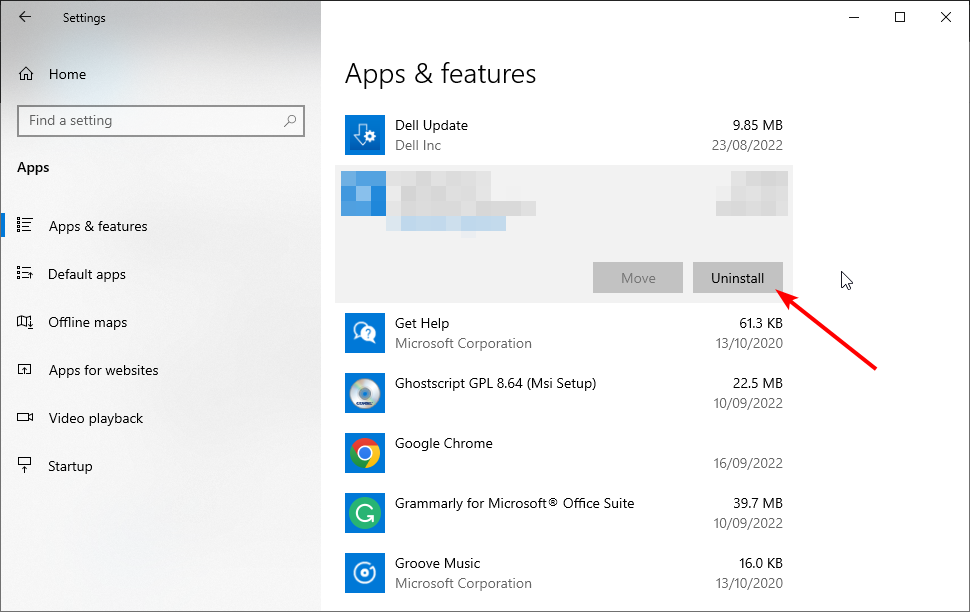The height and width of the screenshot is (612, 970).
Task: Maximize the Settings window
Action: 899,17
